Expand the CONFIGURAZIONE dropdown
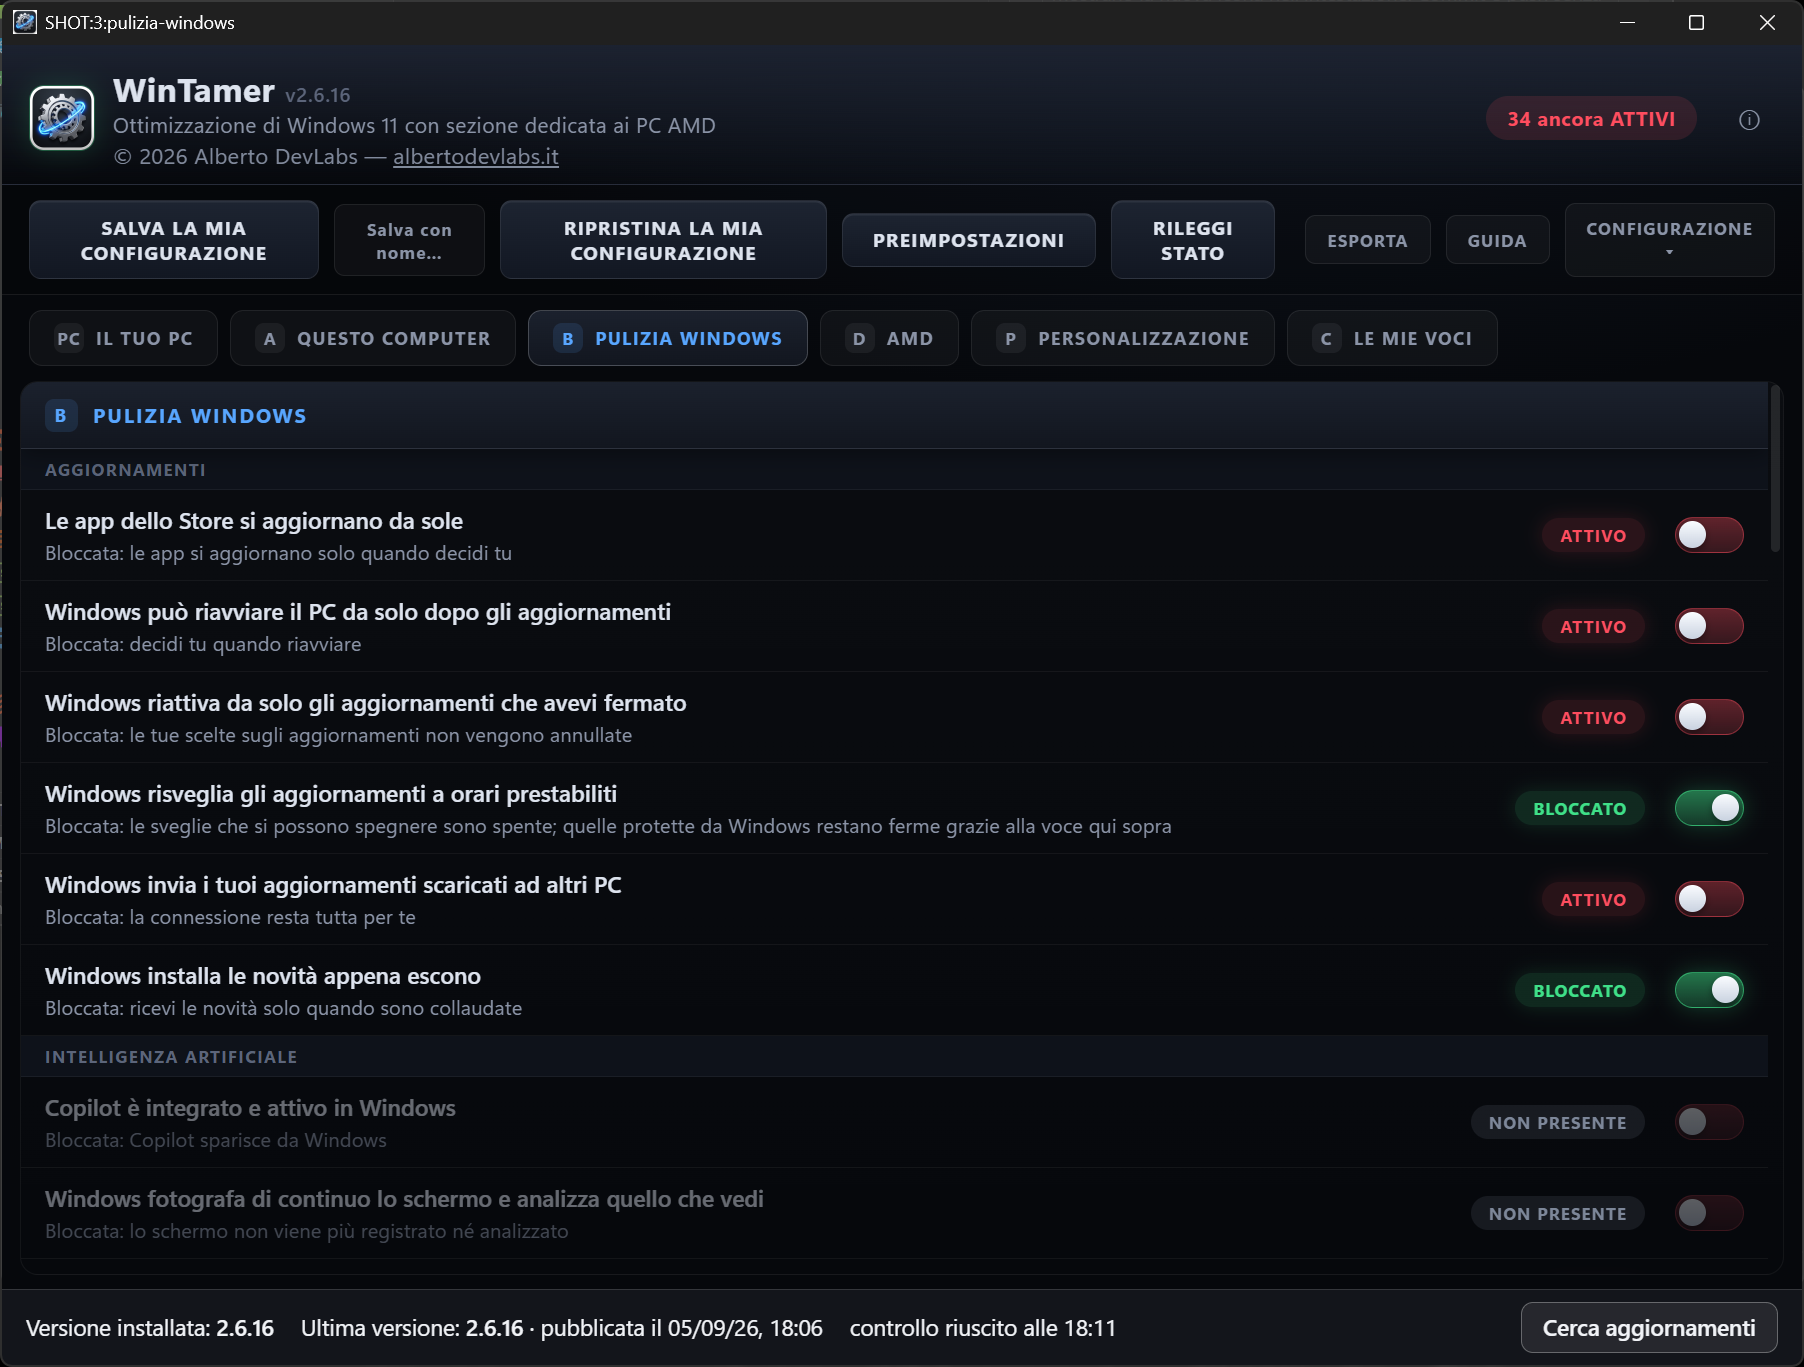Screen dimensions: 1804x1367 point(1669,240)
